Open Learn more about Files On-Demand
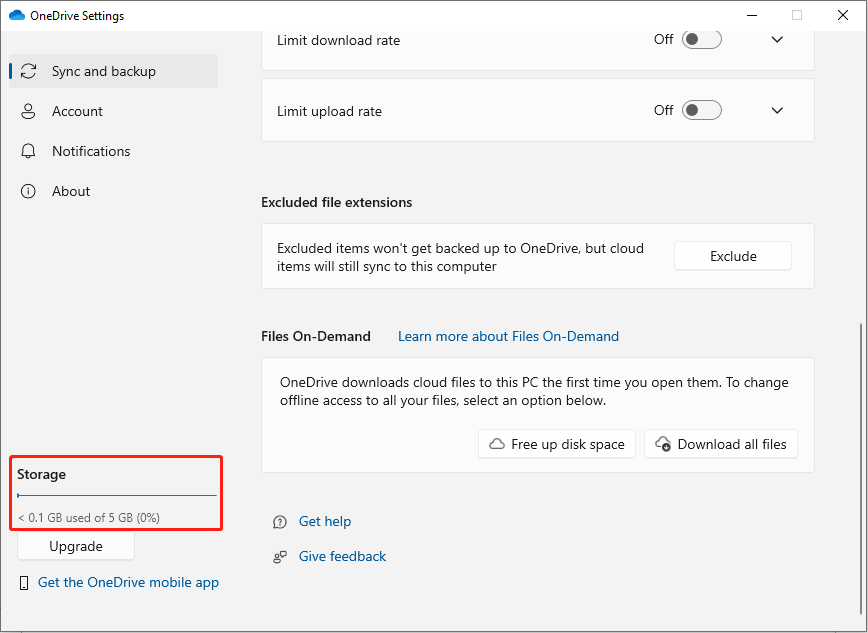Screen dimensions: 868x633 [x=508, y=336]
